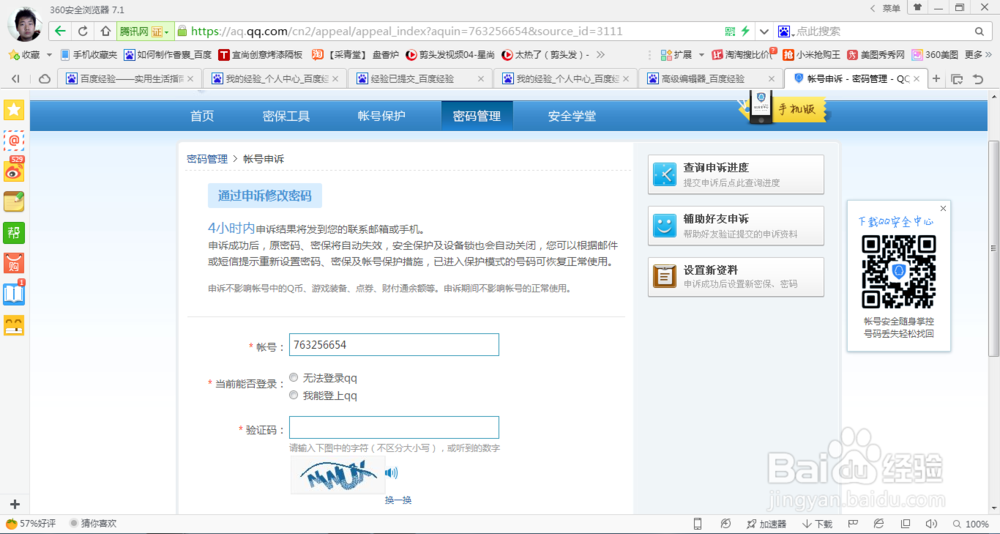The image size is (1000, 534).
Task: Open the browser home page icon
Action: coord(105,31)
